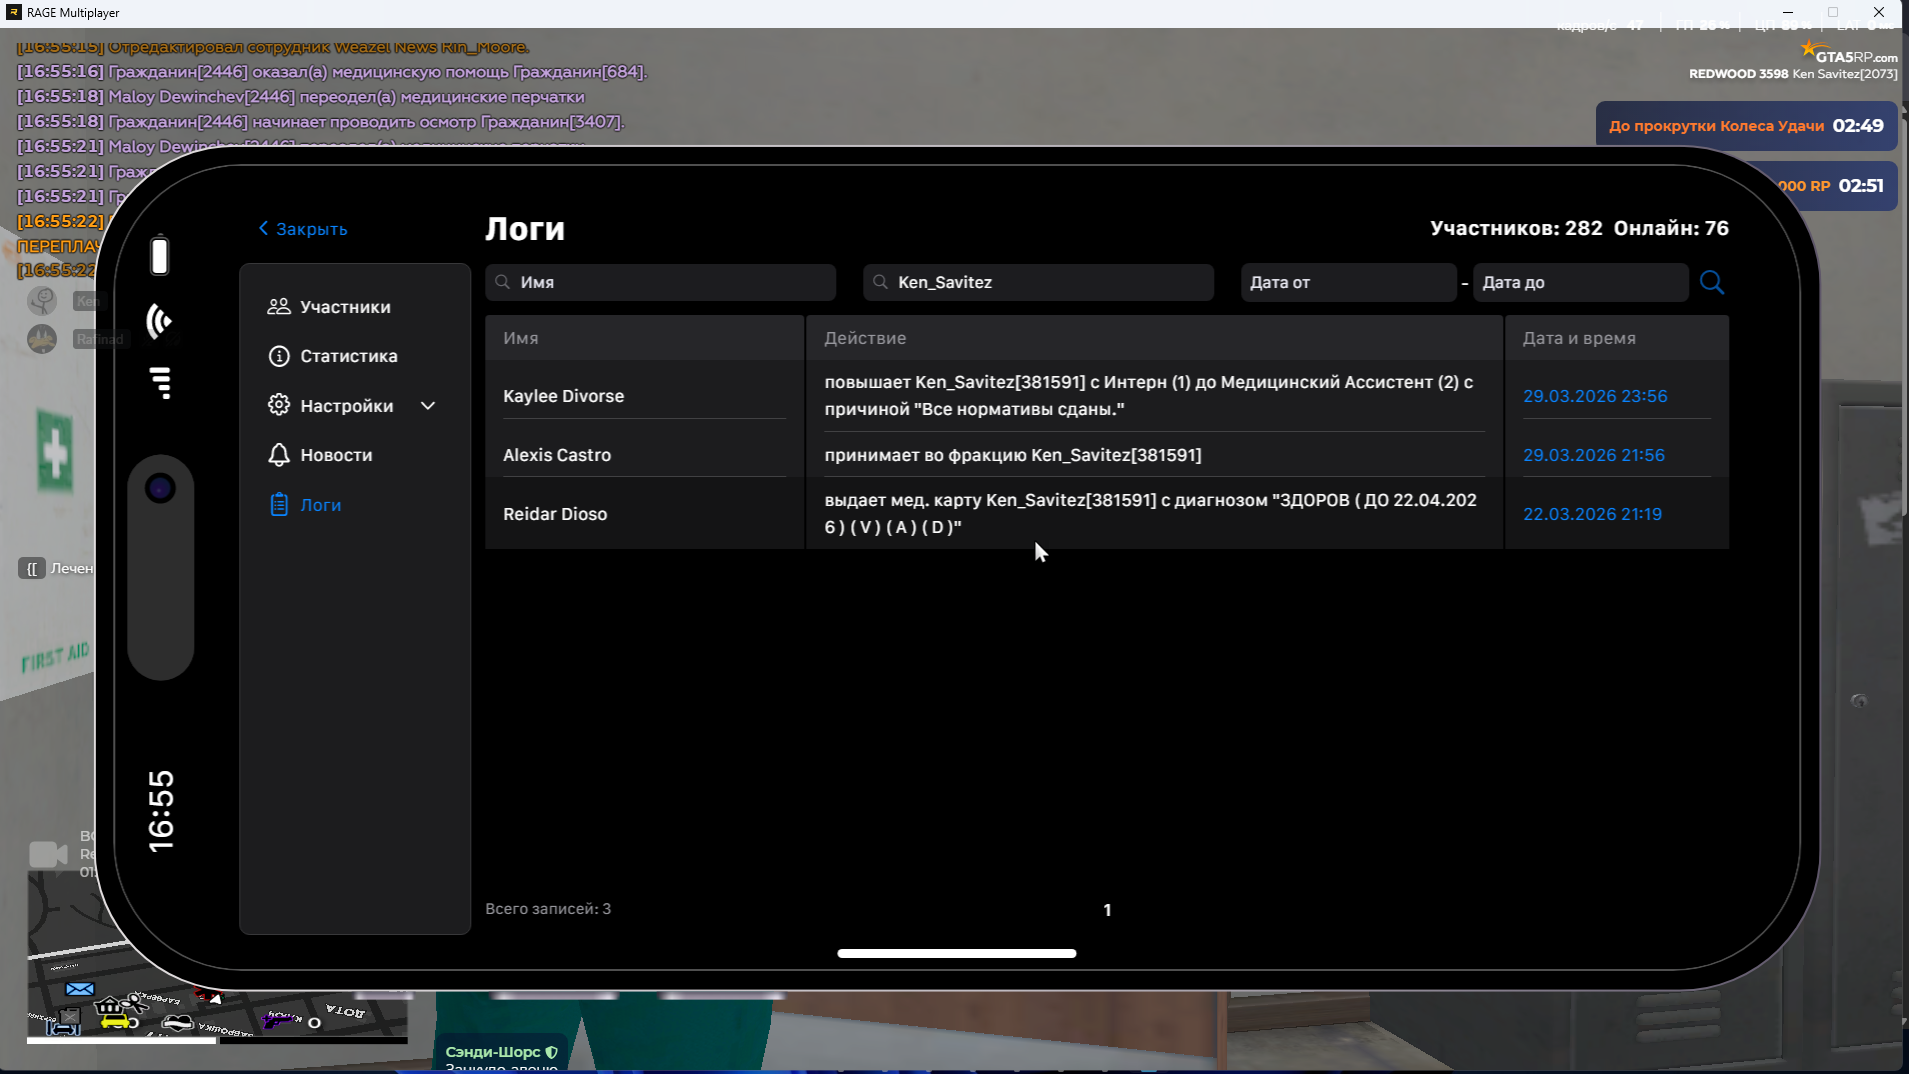Click the Онлайн: 76 counter
Screen dimensions: 1909x1074
[x=1671, y=228]
